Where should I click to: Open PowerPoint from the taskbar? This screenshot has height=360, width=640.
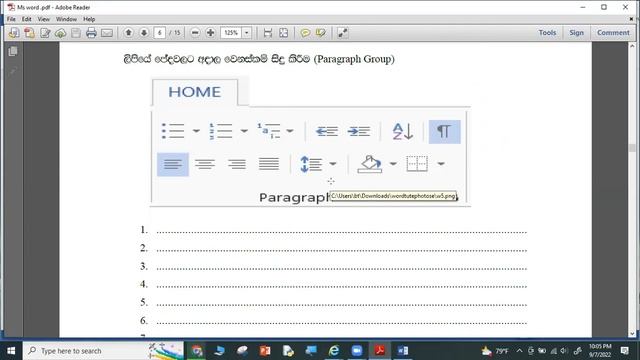tap(265, 351)
